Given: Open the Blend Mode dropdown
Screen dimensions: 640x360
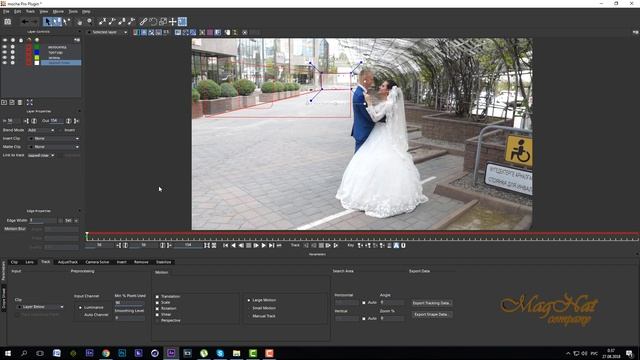Looking at the screenshot, I should point(41,130).
